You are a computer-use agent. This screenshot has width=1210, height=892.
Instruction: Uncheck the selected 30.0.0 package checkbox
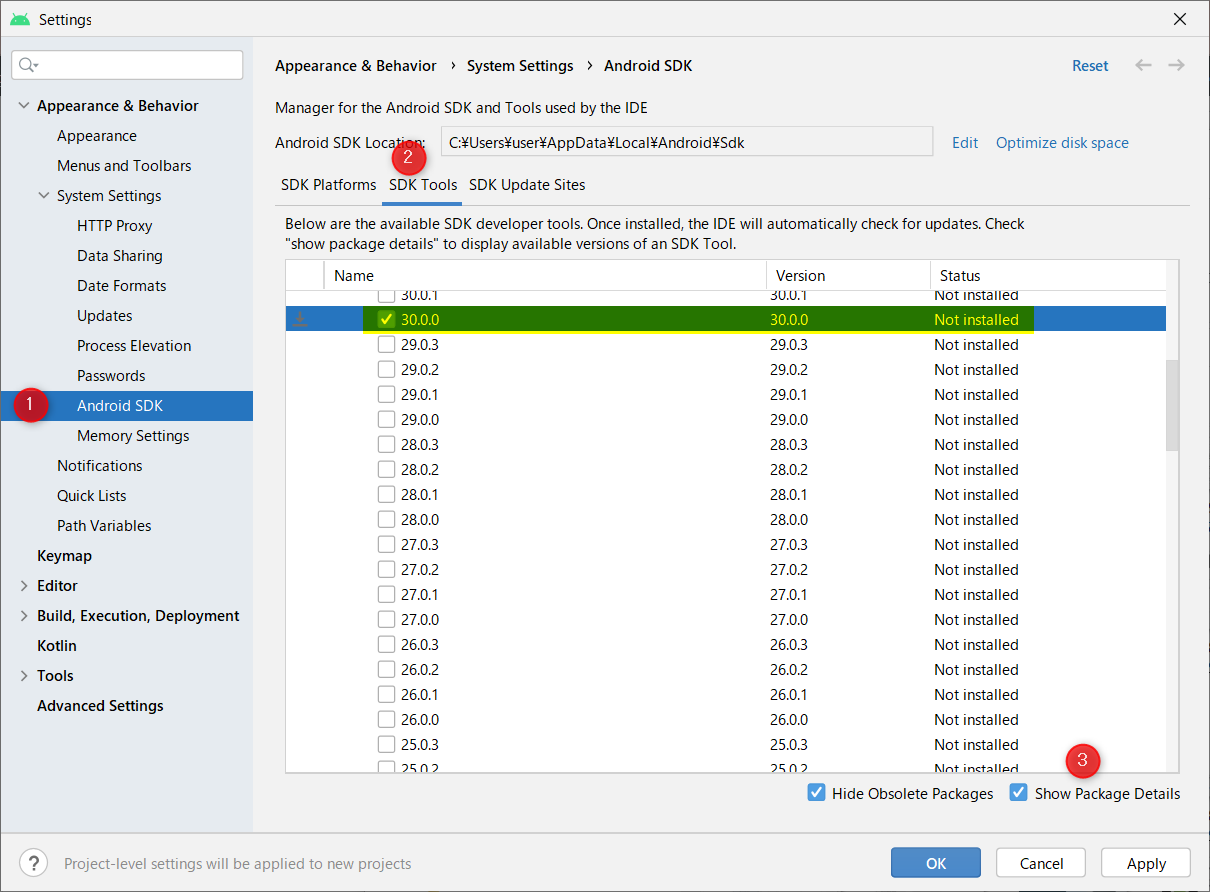(386, 318)
